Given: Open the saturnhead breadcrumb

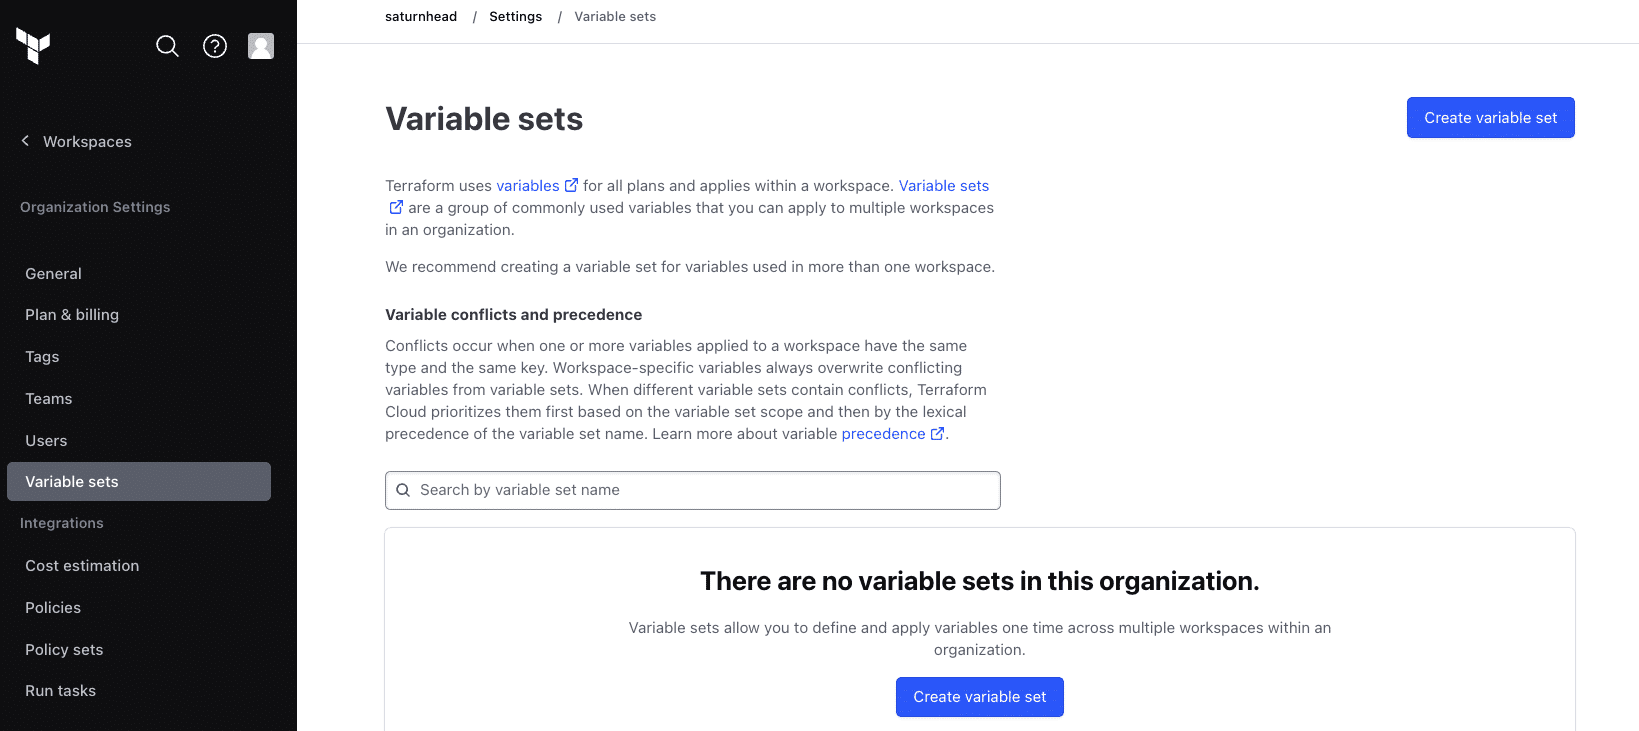Looking at the screenshot, I should coord(420,16).
